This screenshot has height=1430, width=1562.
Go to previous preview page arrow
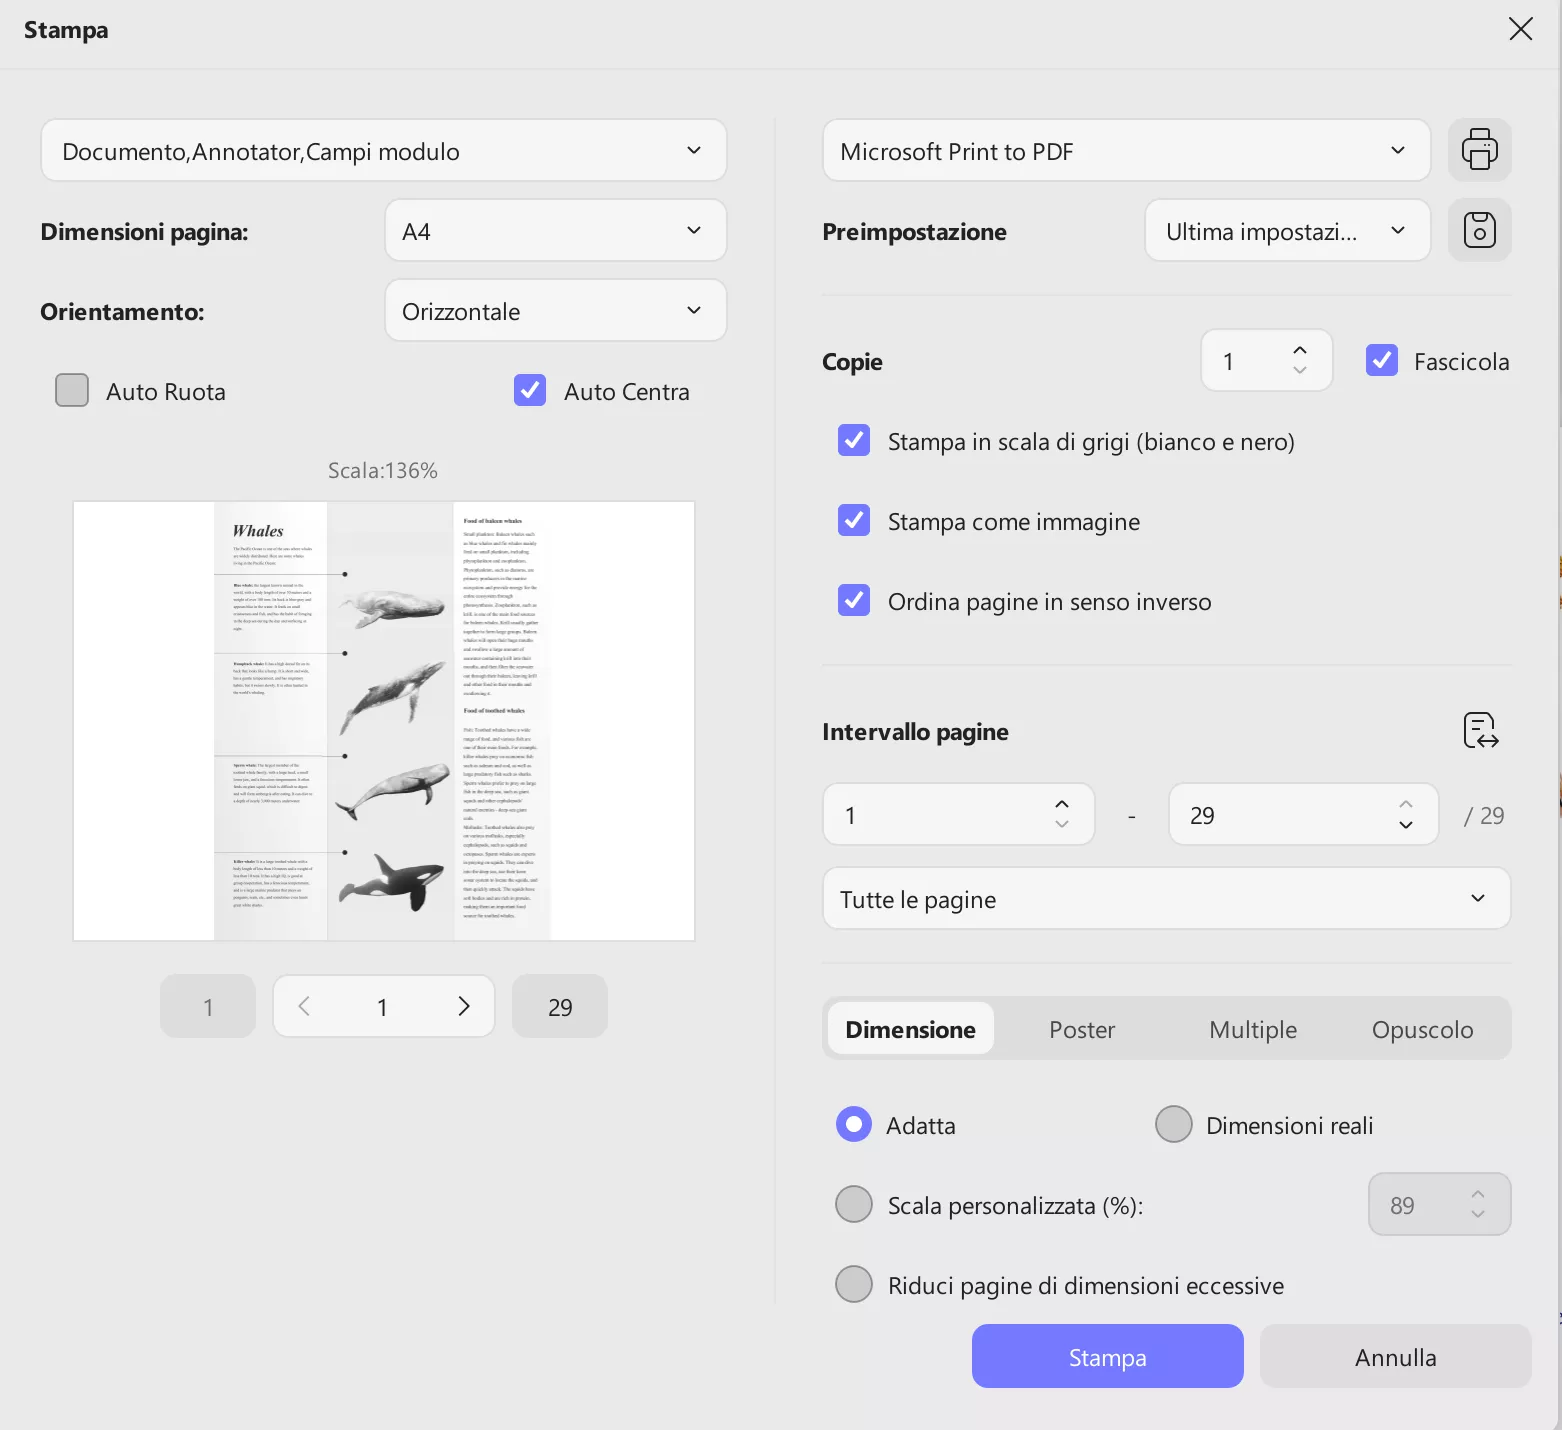click(304, 1006)
